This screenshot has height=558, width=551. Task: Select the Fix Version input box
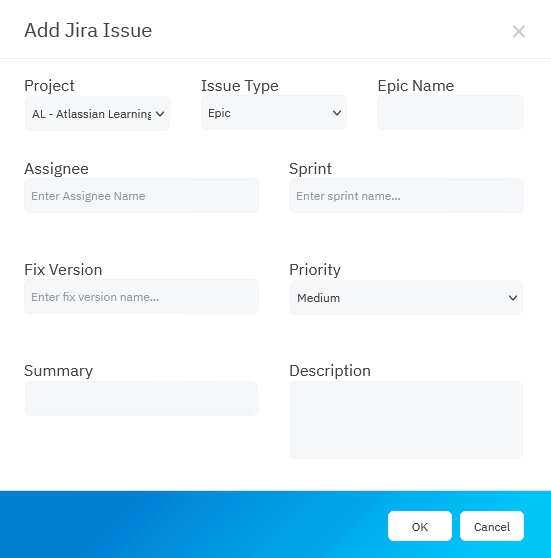click(141, 297)
